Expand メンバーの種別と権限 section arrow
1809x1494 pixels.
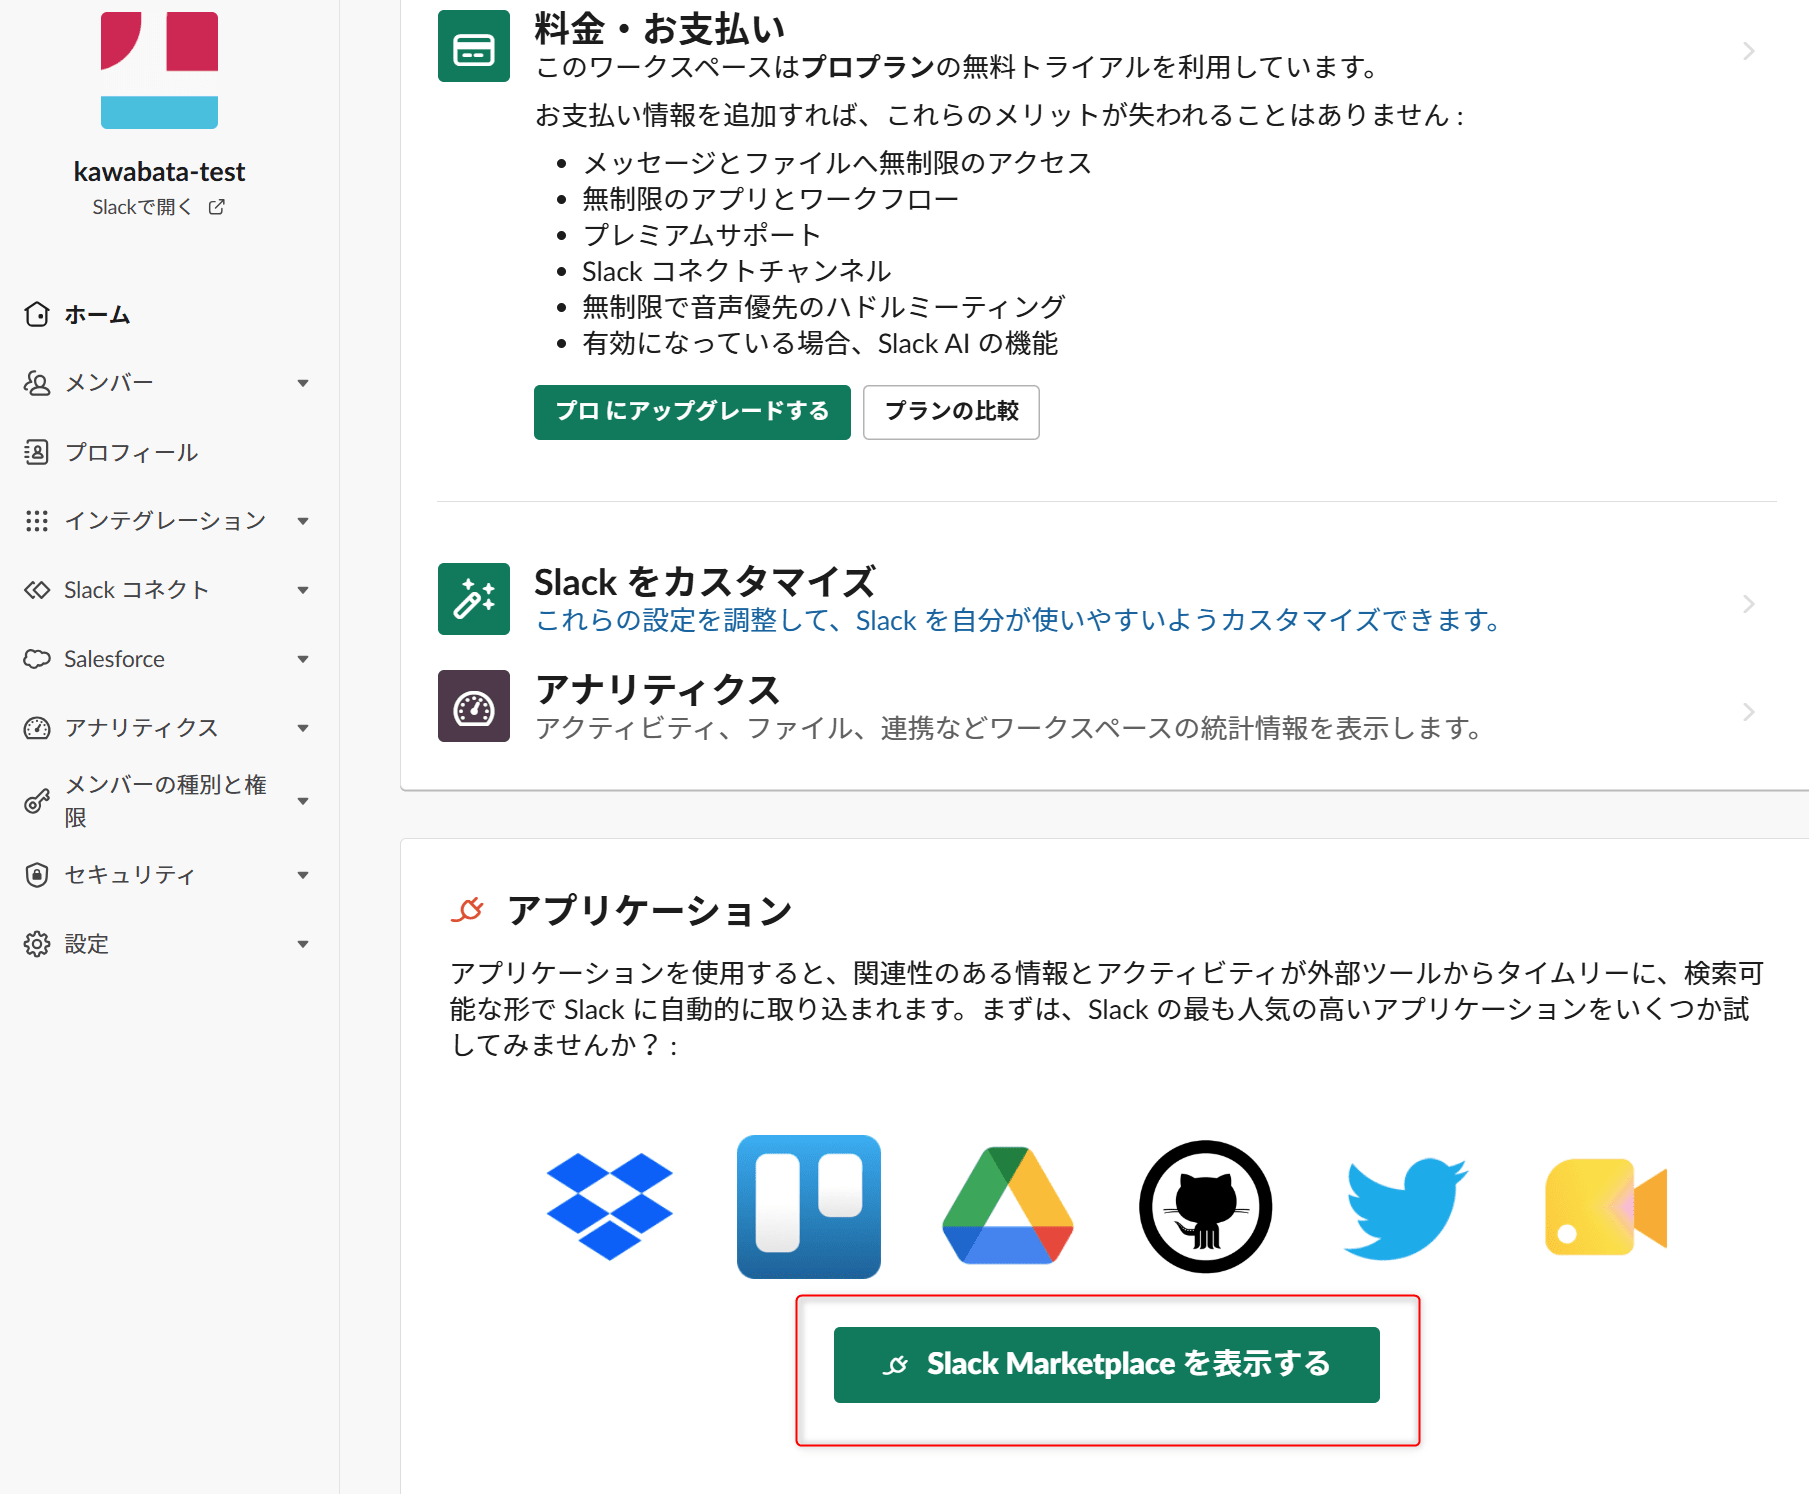coord(303,801)
